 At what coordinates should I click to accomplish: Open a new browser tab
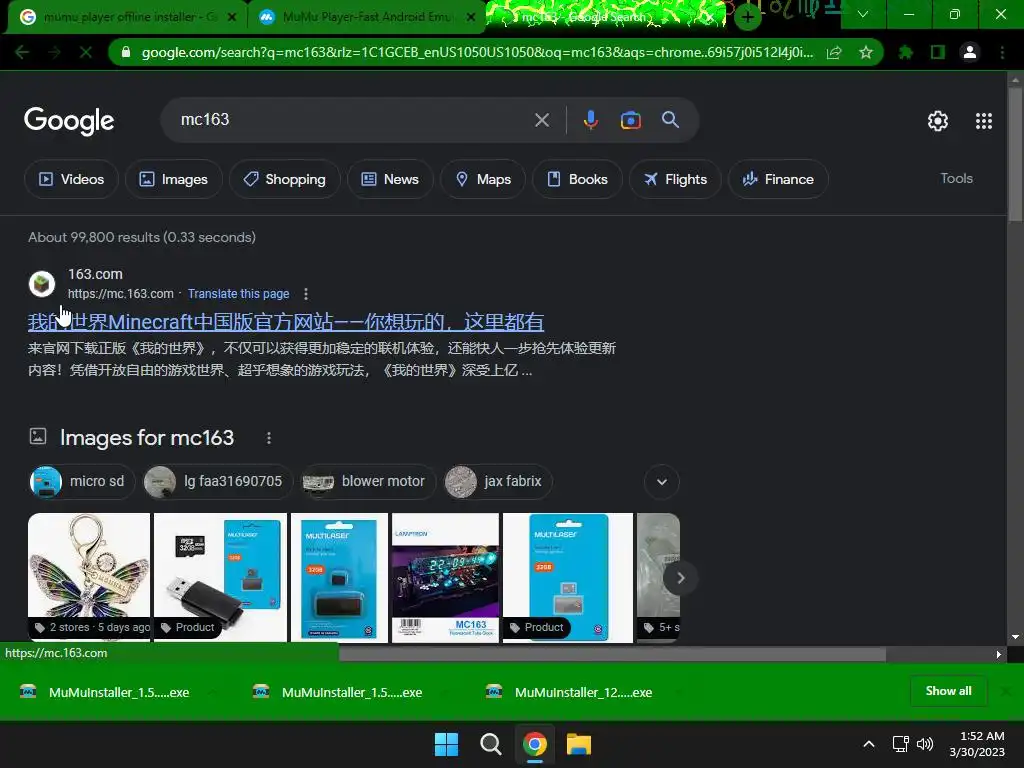tap(748, 16)
